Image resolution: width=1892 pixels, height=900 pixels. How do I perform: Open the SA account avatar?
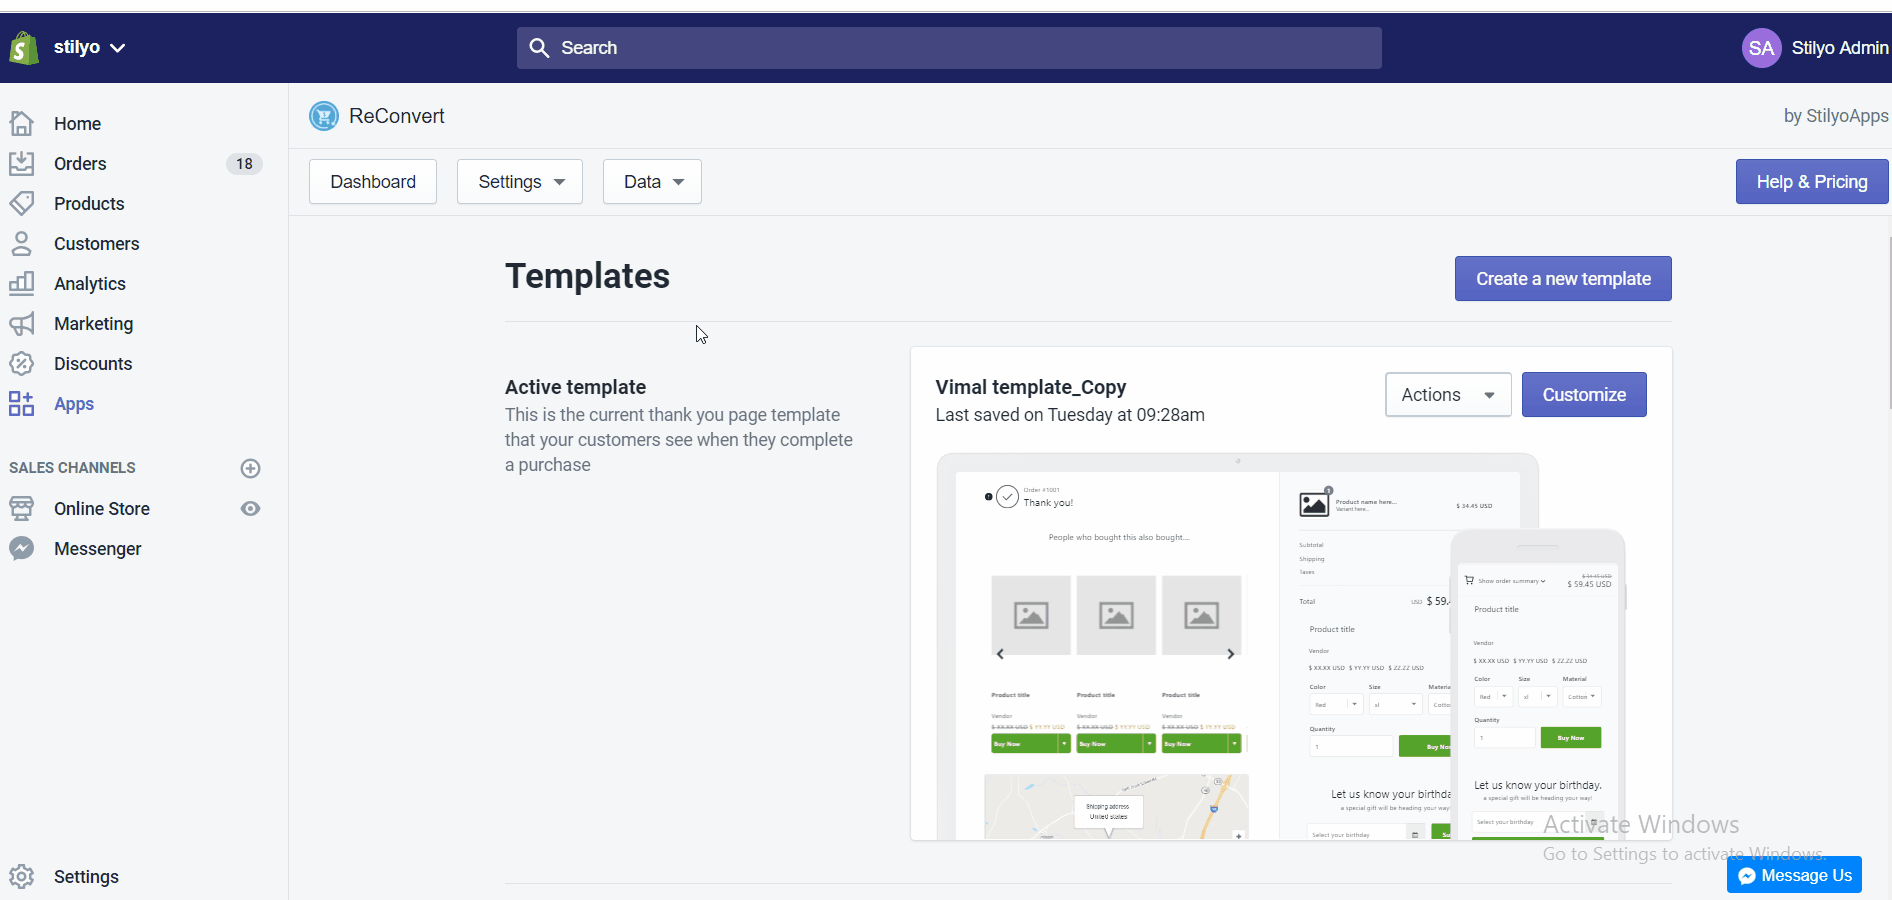pyautogui.click(x=1761, y=48)
